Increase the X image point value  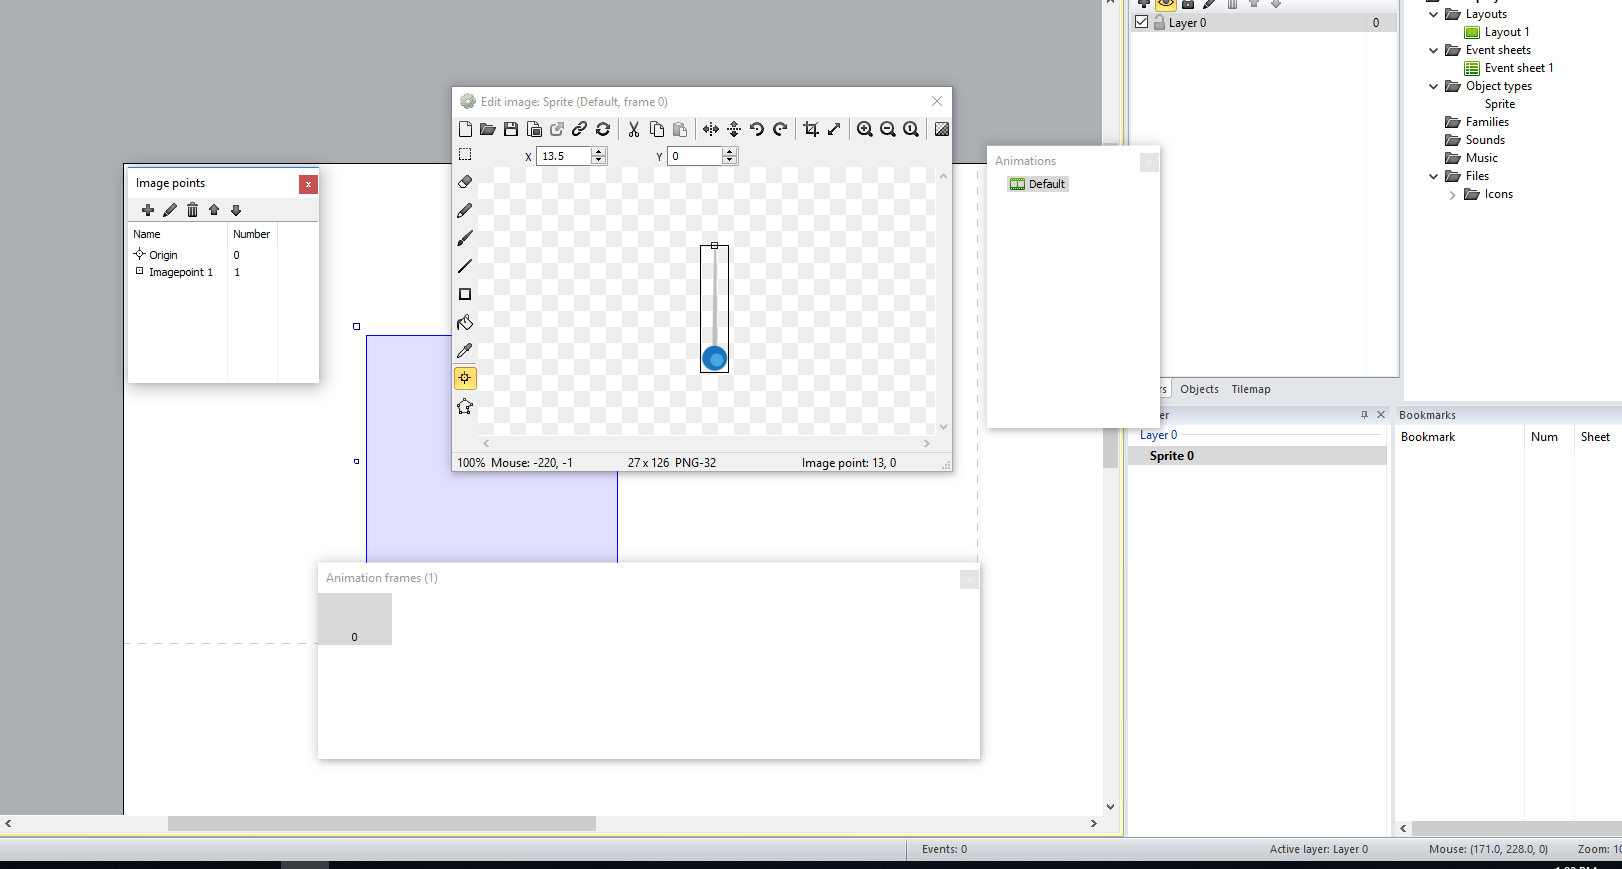click(x=599, y=152)
